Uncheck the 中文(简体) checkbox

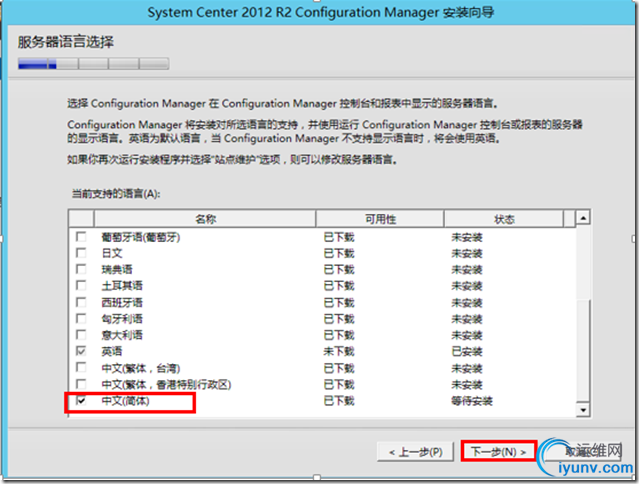coord(81,400)
